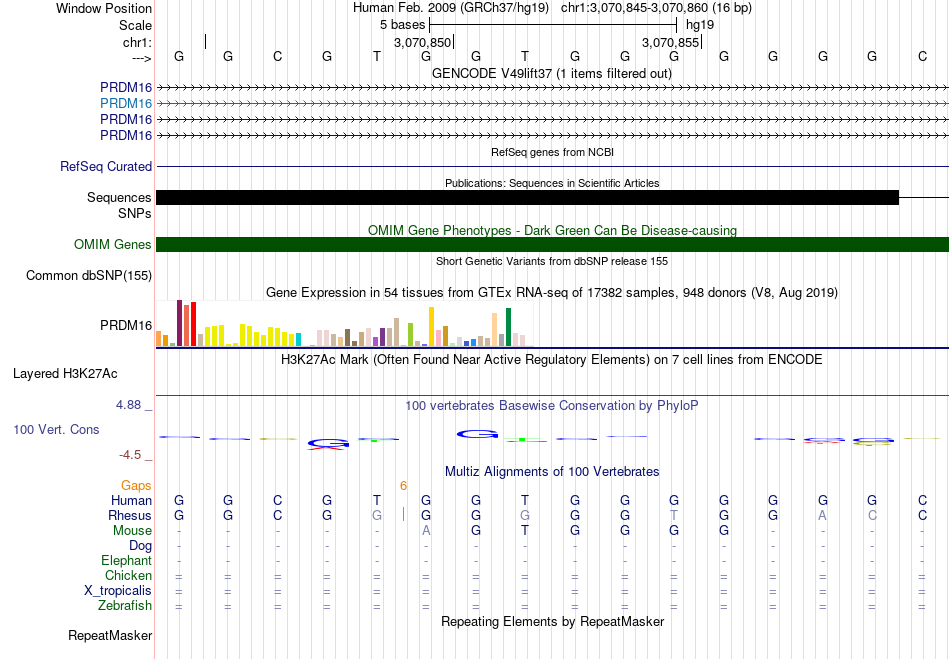Select the Rhesus species label
The image size is (950, 659).
click(130, 516)
